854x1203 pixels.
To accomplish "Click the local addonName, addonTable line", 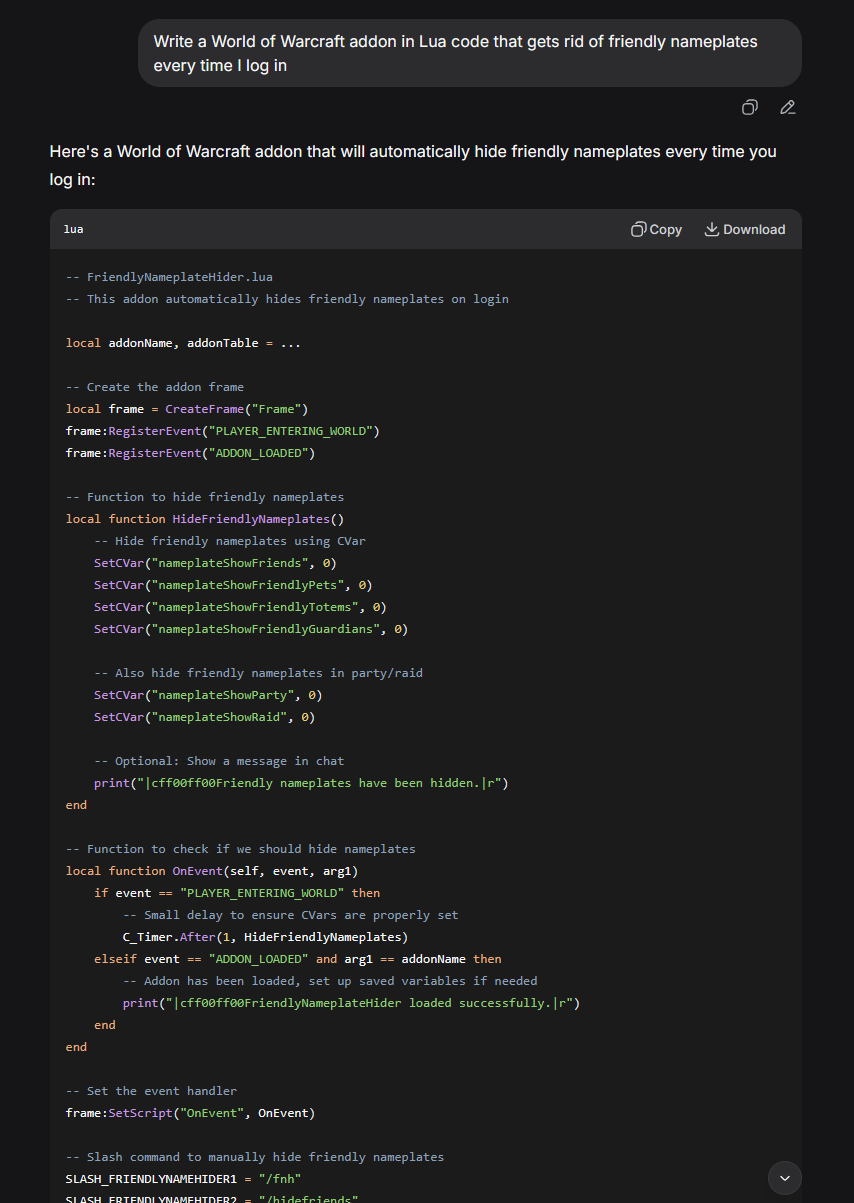I will (183, 343).
